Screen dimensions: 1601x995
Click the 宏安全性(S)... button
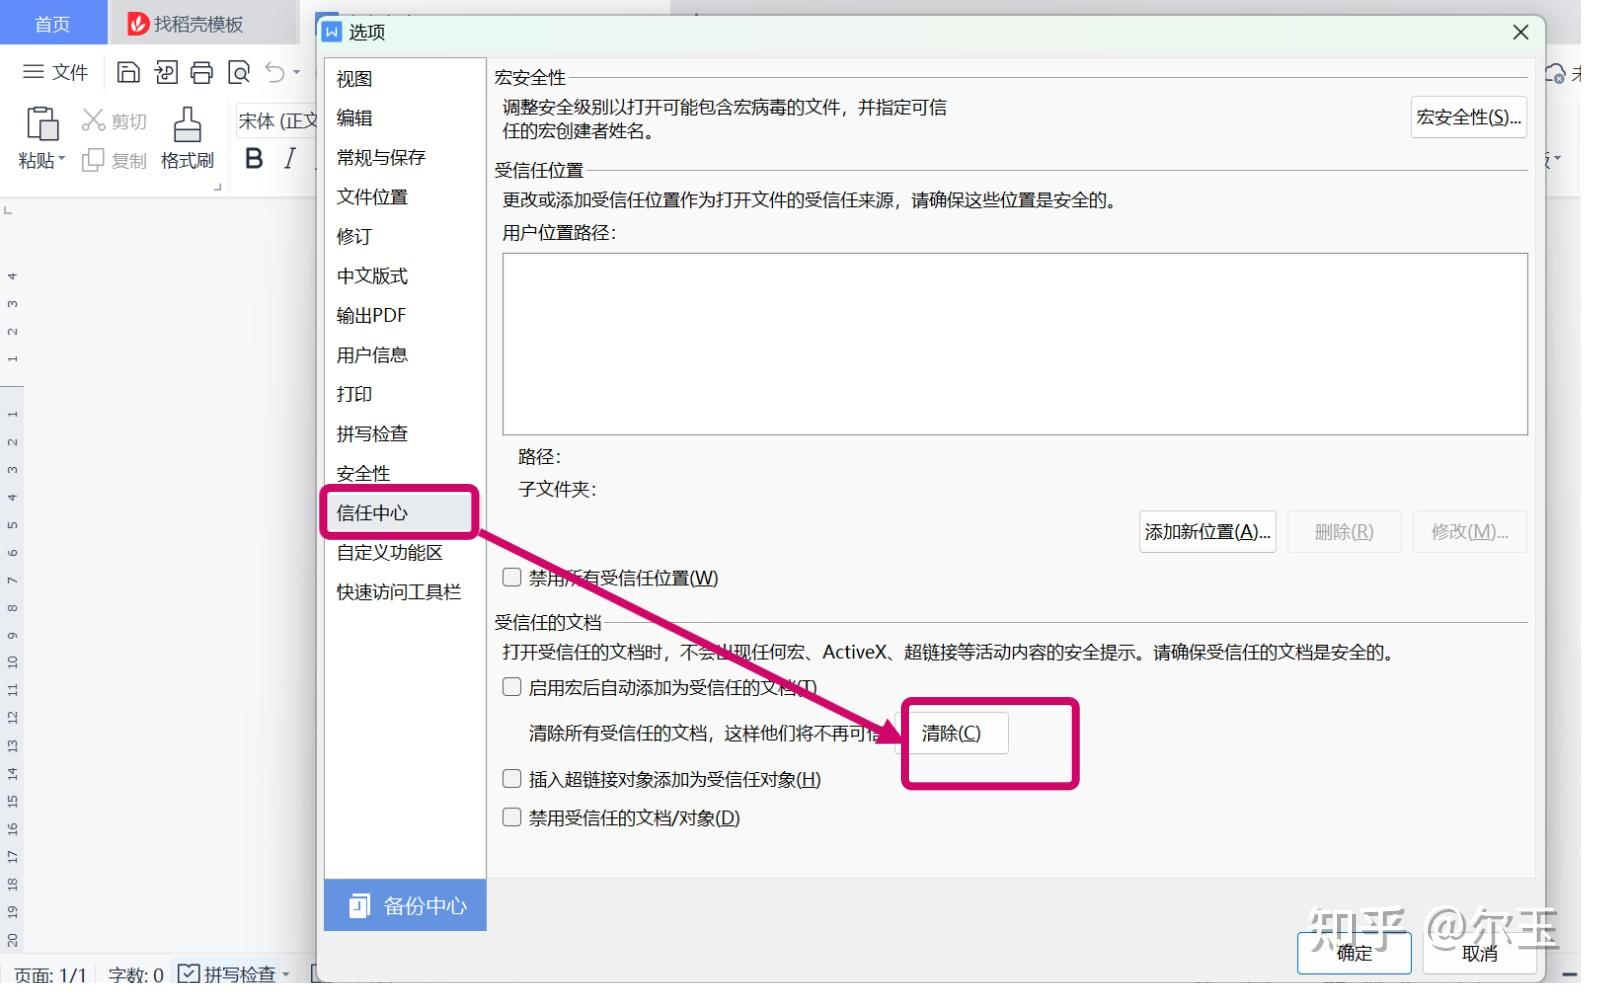point(1469,117)
